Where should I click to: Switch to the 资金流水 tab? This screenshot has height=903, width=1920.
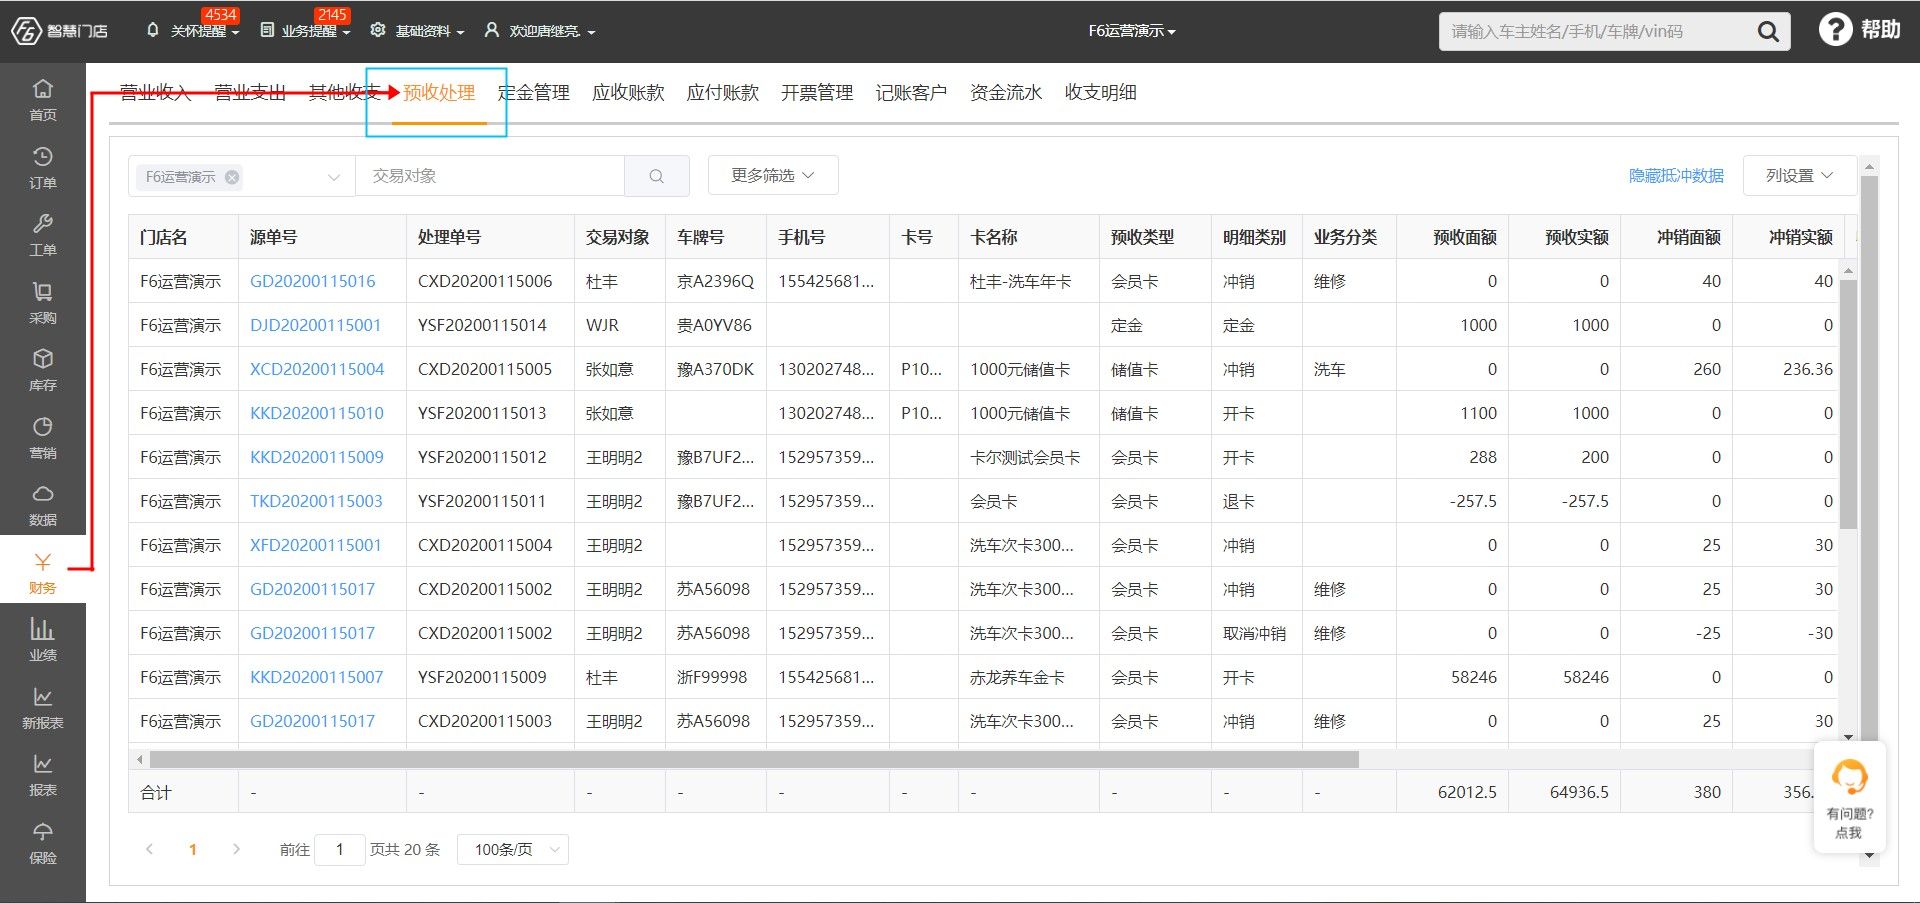point(1006,93)
